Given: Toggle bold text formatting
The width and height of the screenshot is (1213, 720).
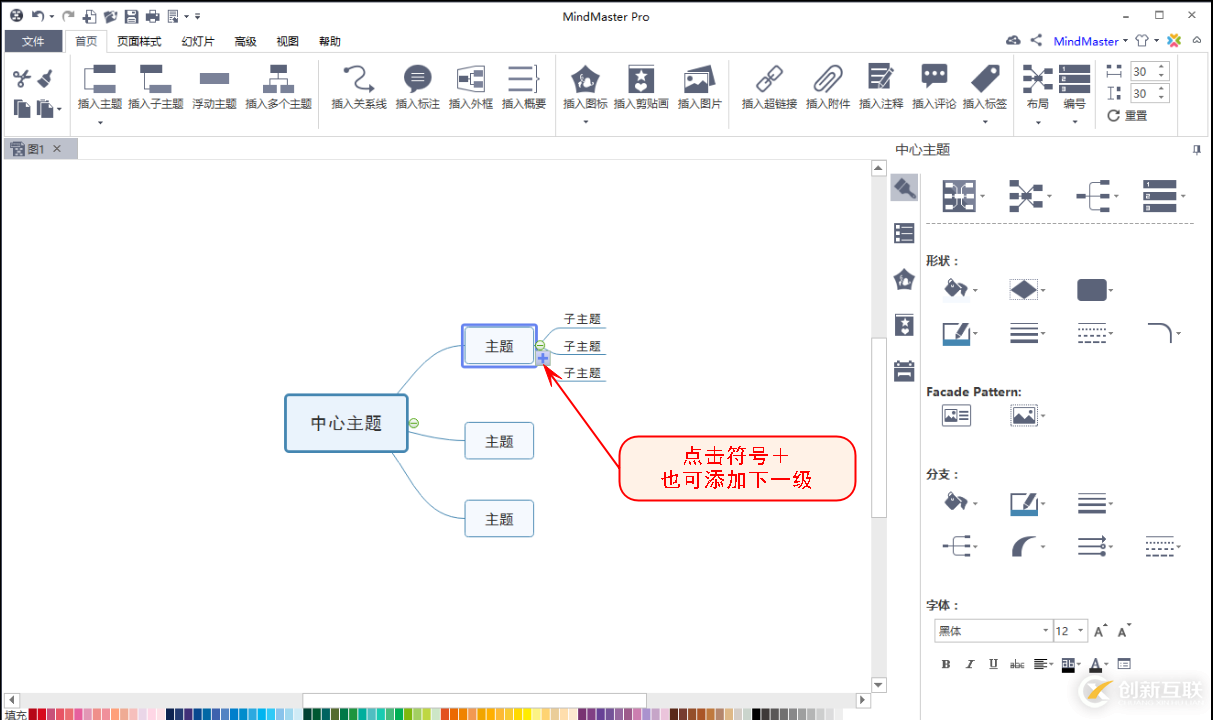Looking at the screenshot, I should pyautogui.click(x=946, y=664).
